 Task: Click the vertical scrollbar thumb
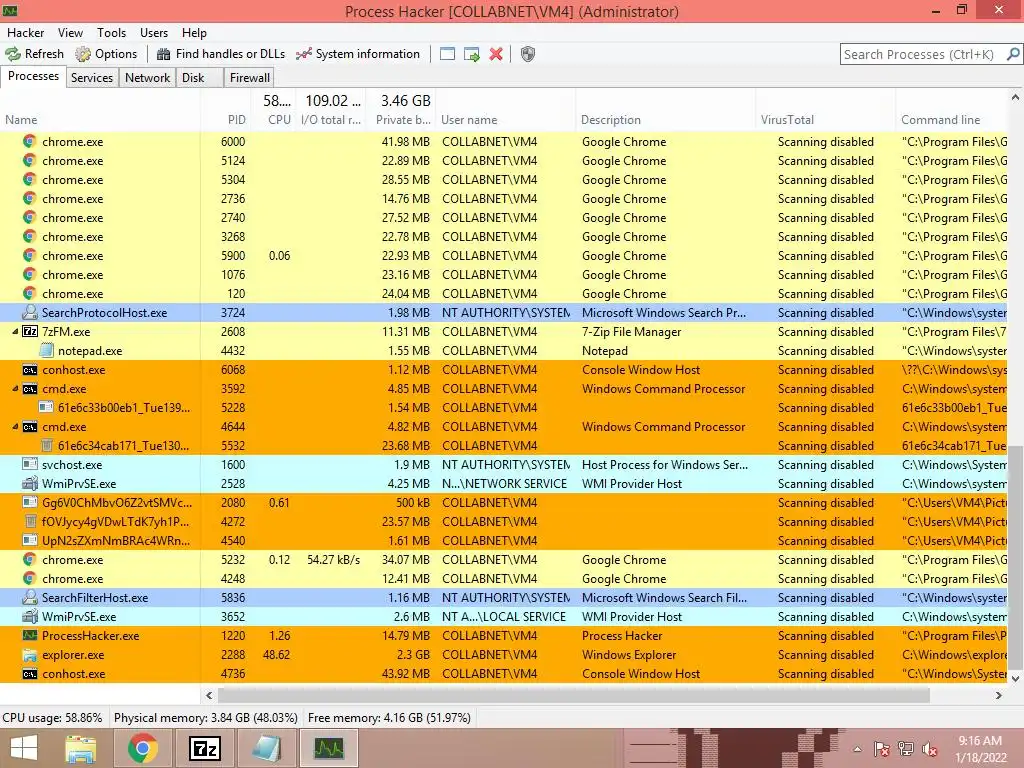tap(1015, 558)
